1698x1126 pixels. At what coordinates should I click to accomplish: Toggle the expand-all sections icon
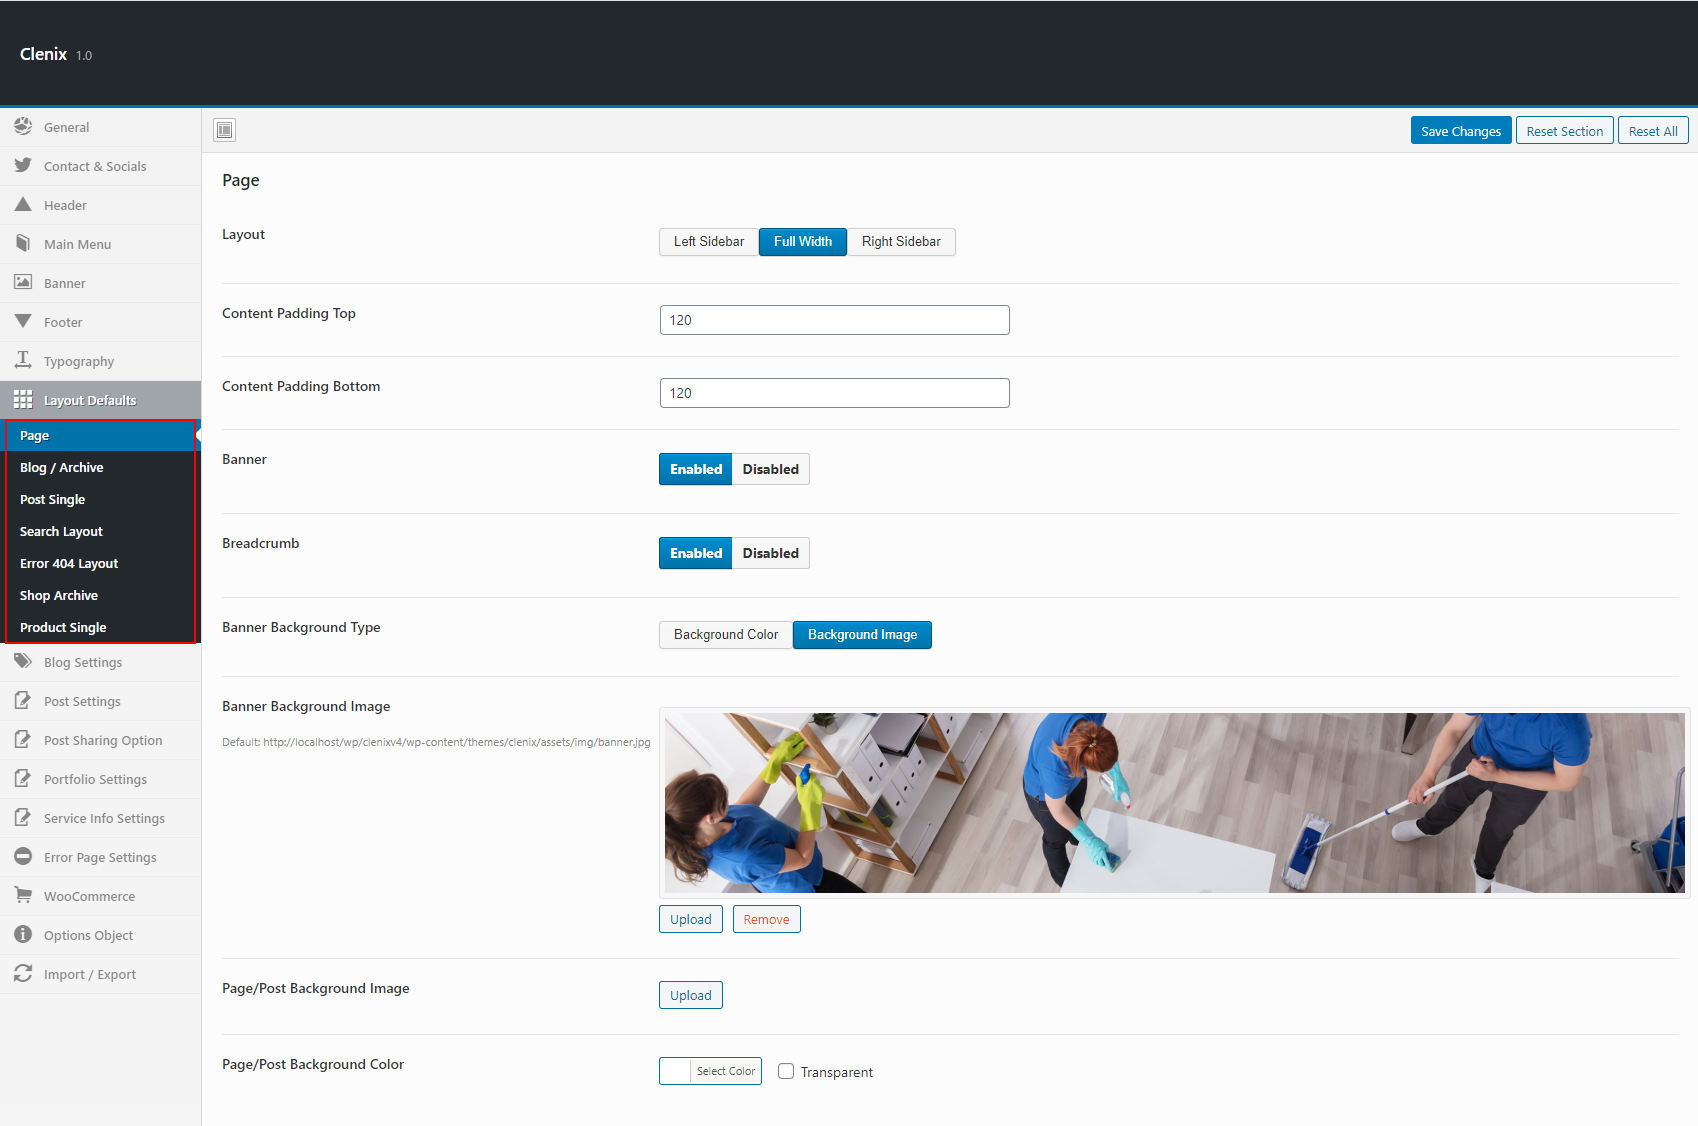click(x=225, y=130)
